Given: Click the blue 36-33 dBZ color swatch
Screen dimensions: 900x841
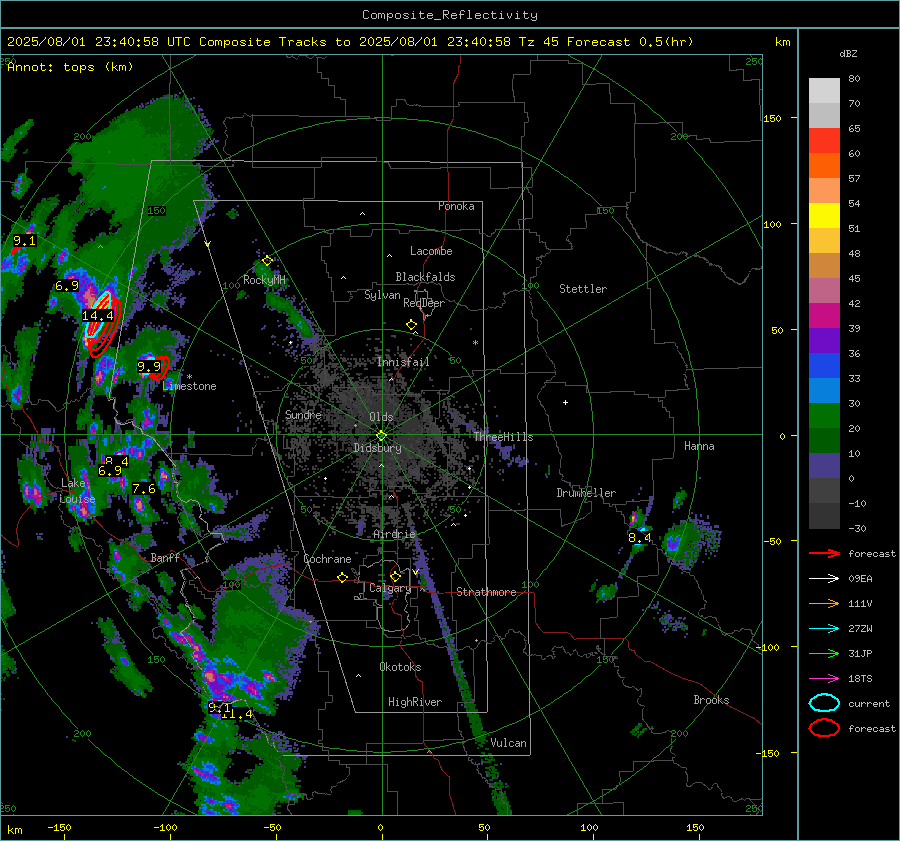Looking at the screenshot, I should (824, 366).
